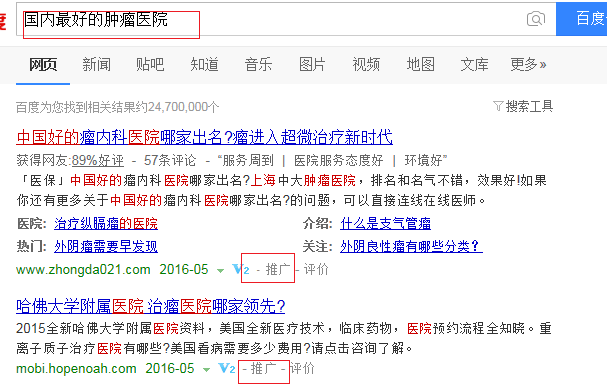The height and width of the screenshot is (389, 607).
Task: Expand the dropdown arrow after mobi.hopenoah.com date
Action: click(x=206, y=370)
